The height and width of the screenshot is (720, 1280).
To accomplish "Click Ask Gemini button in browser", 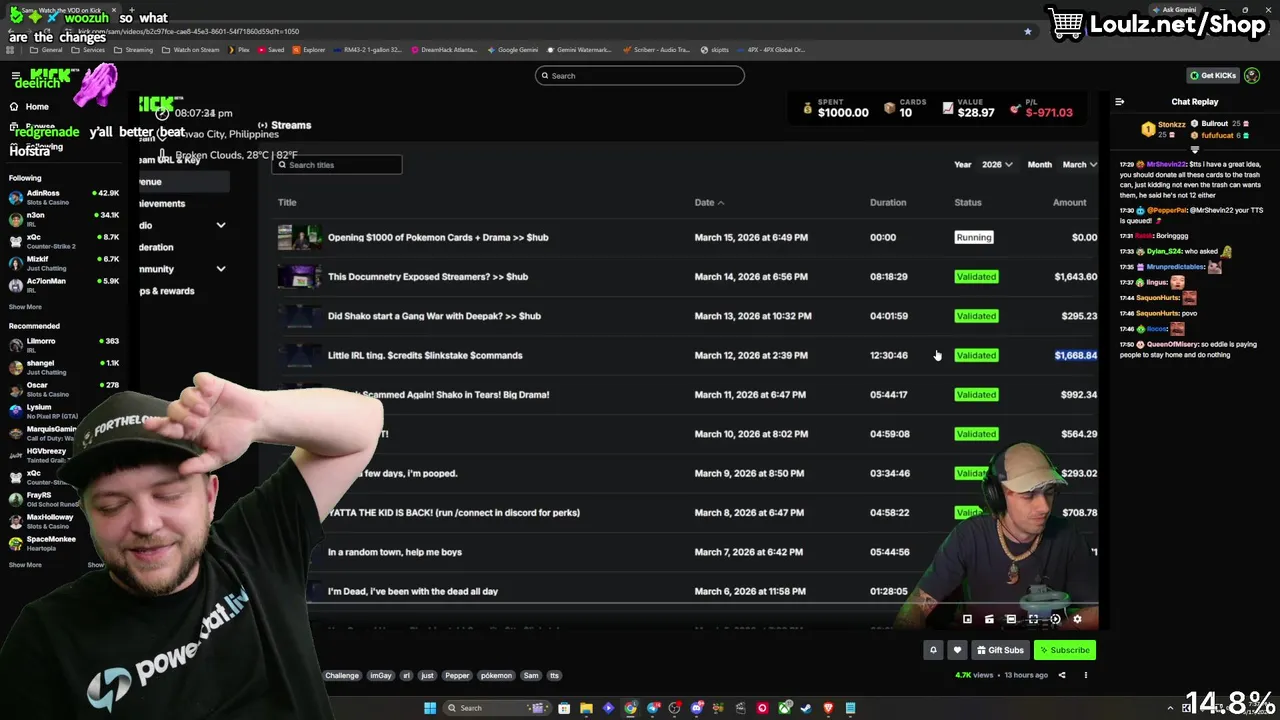I will click(x=1175, y=10).
